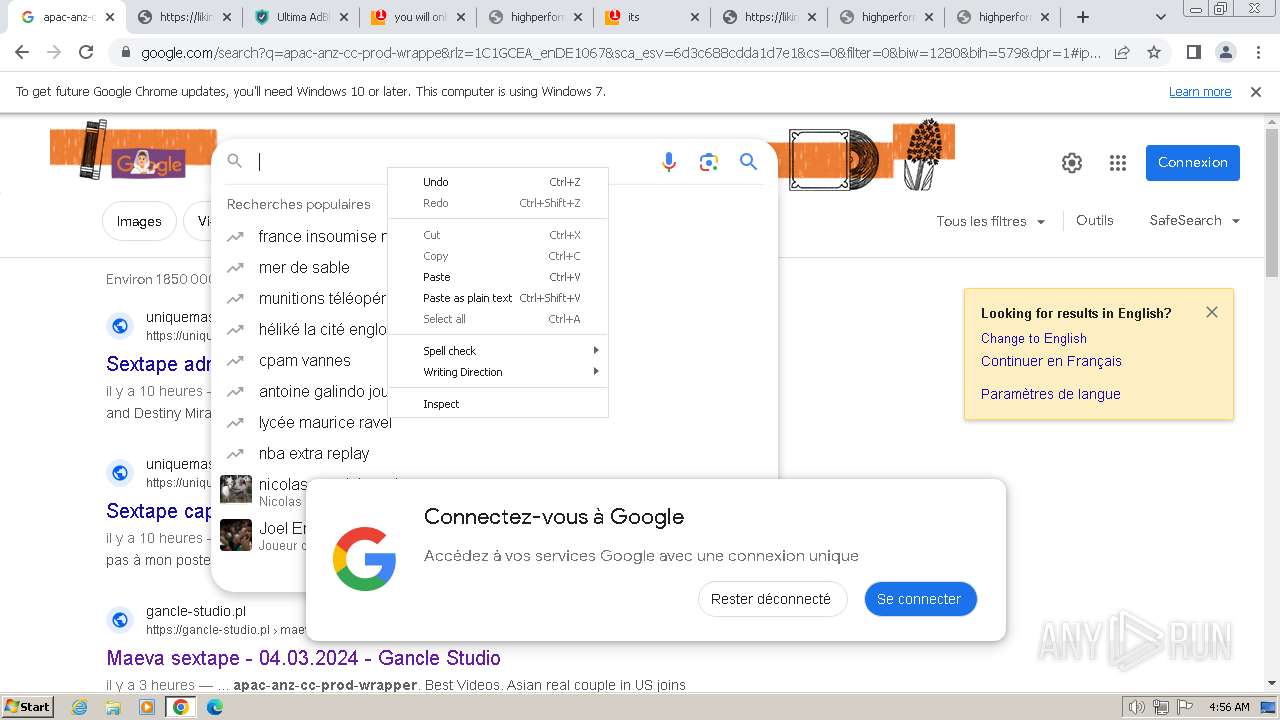This screenshot has width=1280, height=720.
Task: Expand the Spell check submenu
Action: pyautogui.click(x=498, y=351)
